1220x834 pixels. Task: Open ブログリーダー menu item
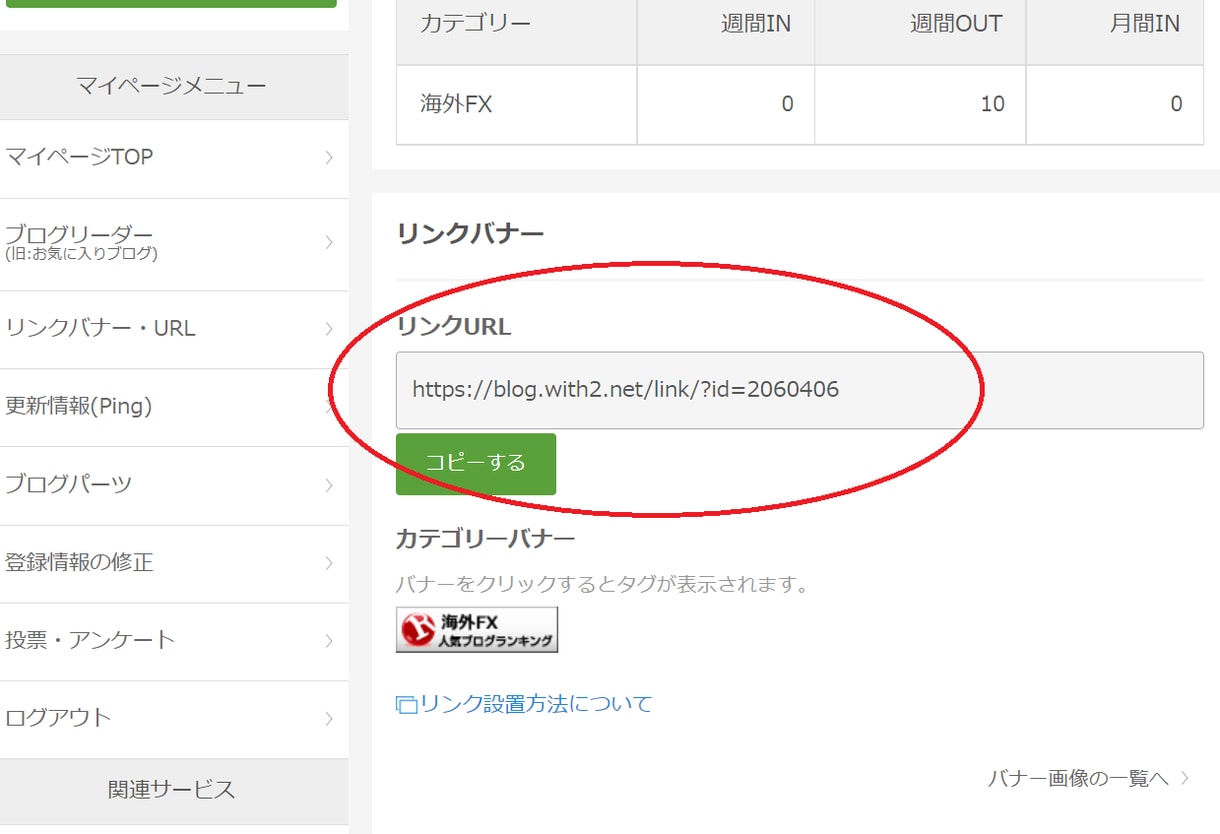click(x=174, y=244)
